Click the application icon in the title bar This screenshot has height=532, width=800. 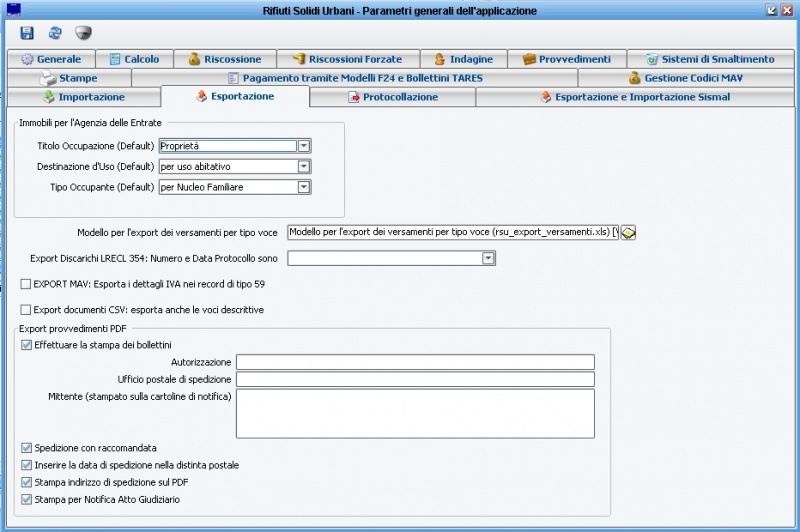coord(14,10)
